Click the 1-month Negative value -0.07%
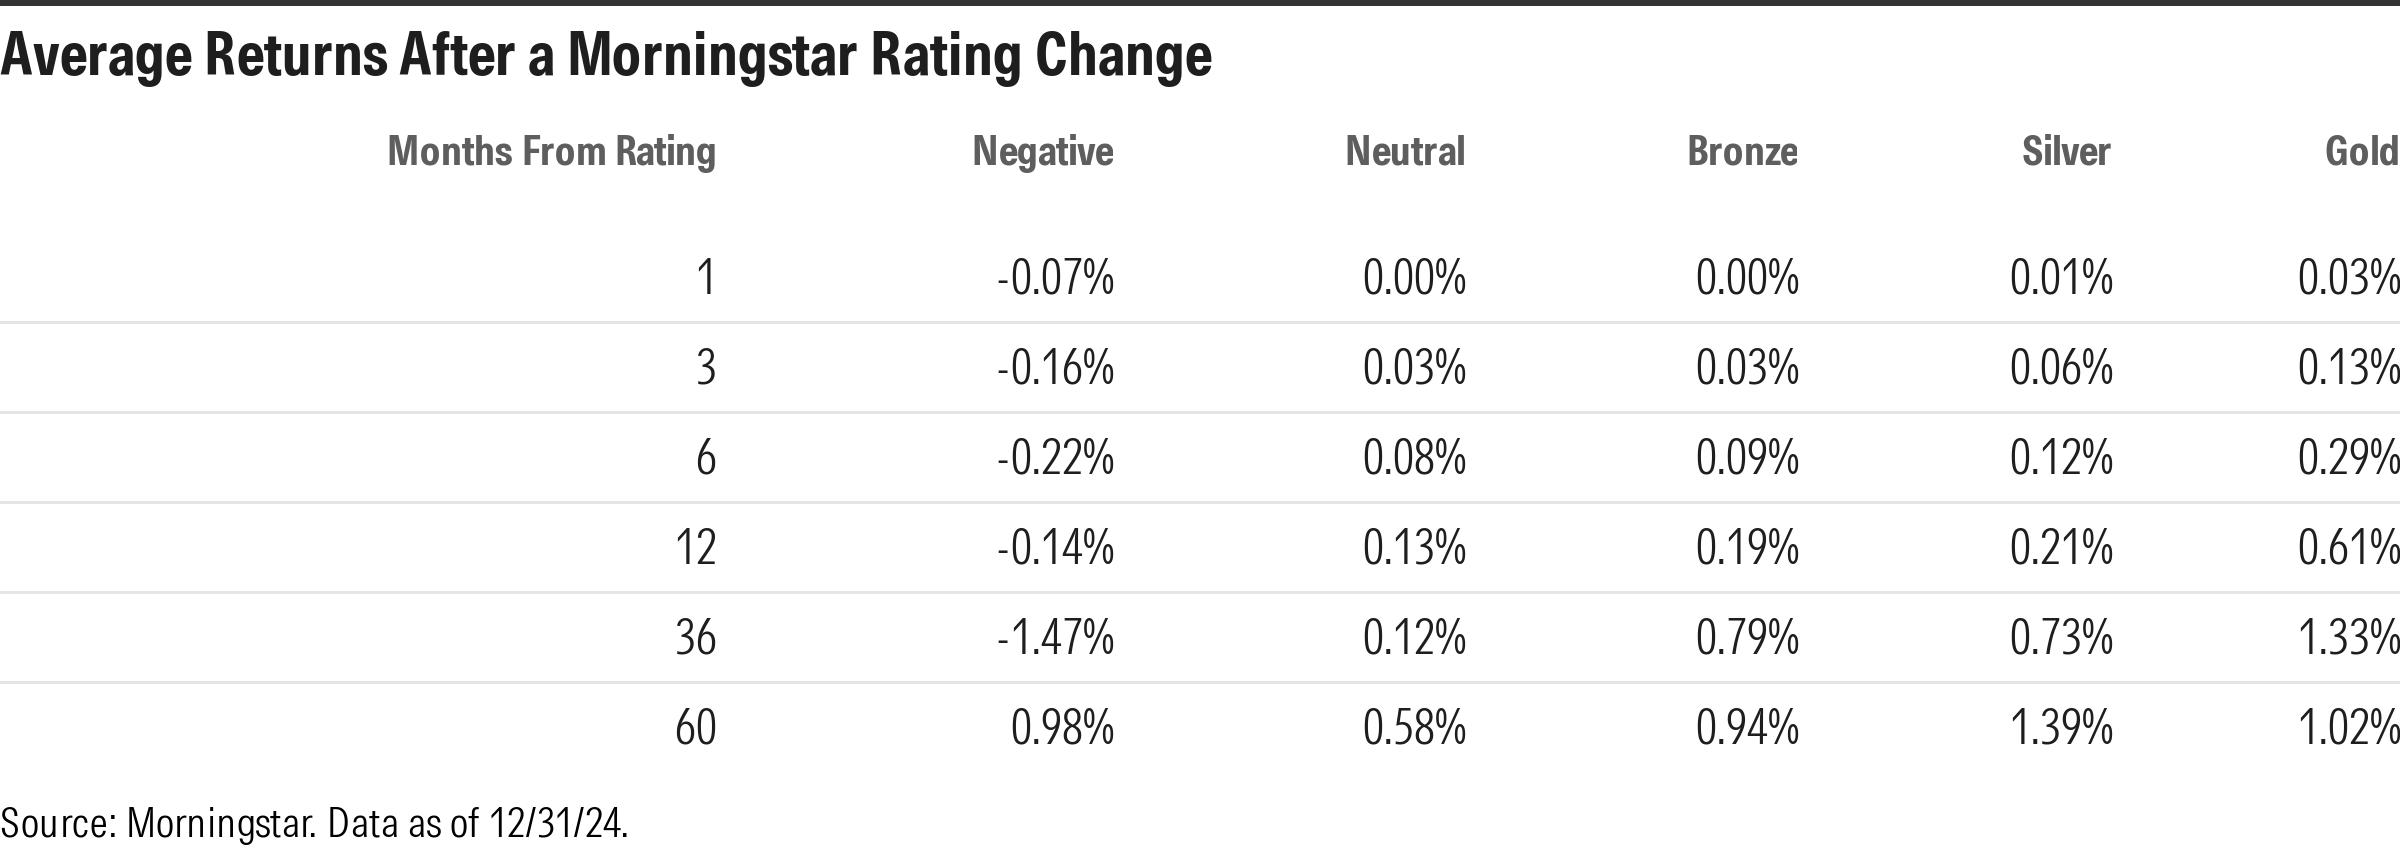2400x849 pixels. coord(1055,277)
